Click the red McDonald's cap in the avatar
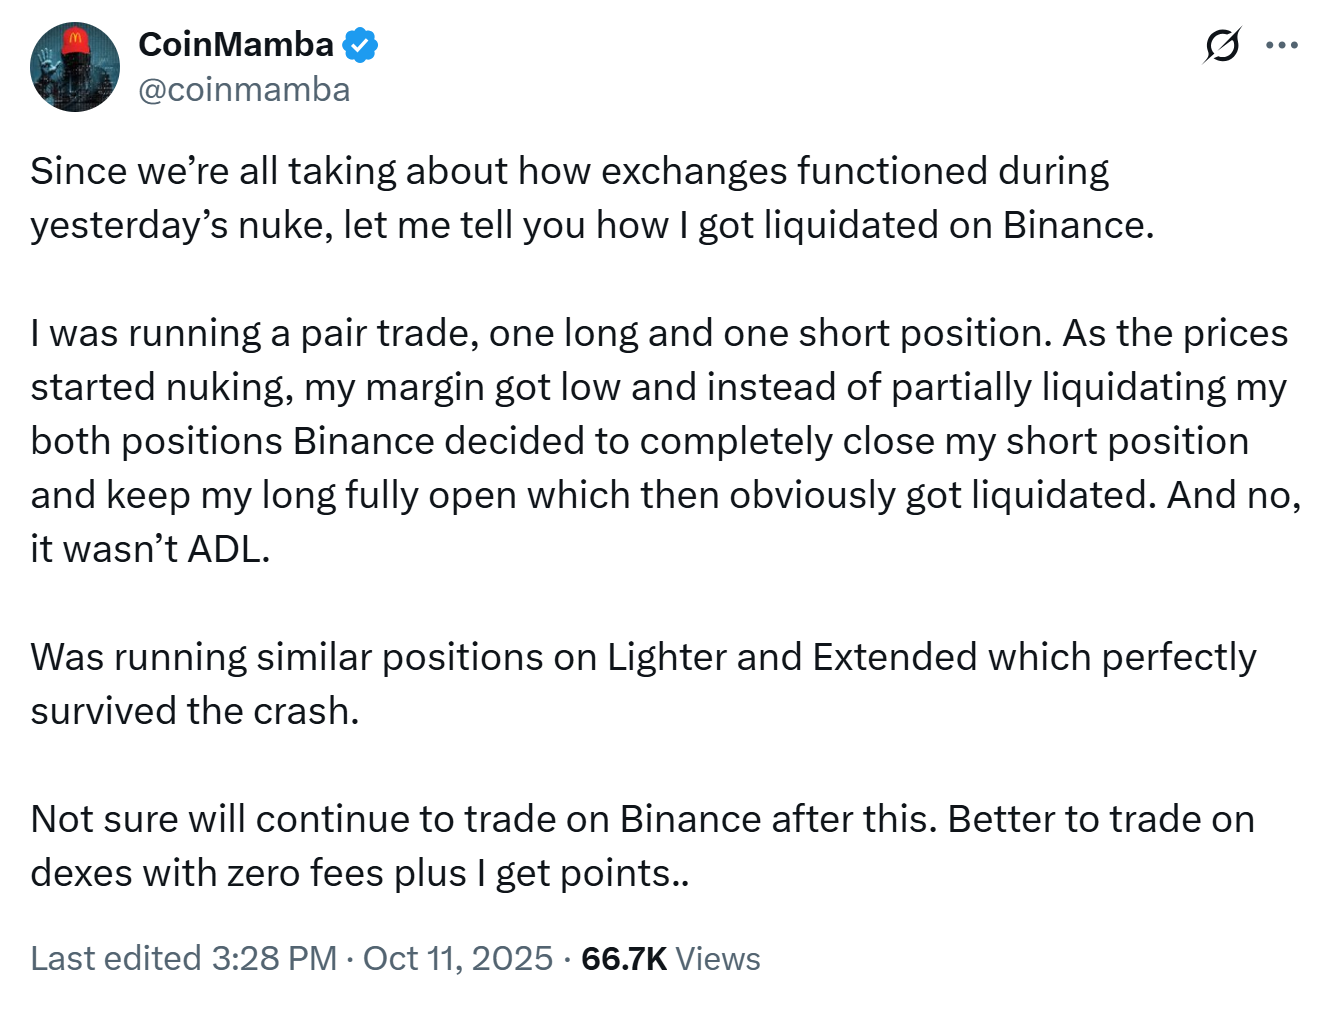1326x1010 pixels. coord(74,40)
